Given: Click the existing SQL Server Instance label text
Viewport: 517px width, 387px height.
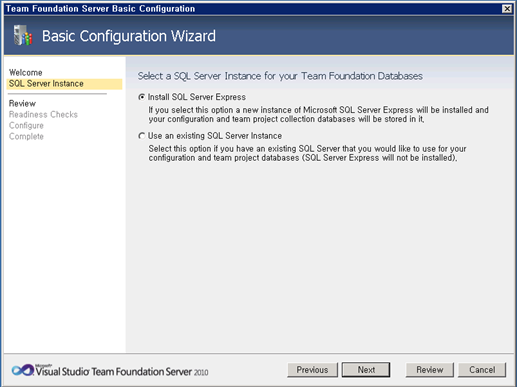Looking at the screenshot, I should [215, 136].
